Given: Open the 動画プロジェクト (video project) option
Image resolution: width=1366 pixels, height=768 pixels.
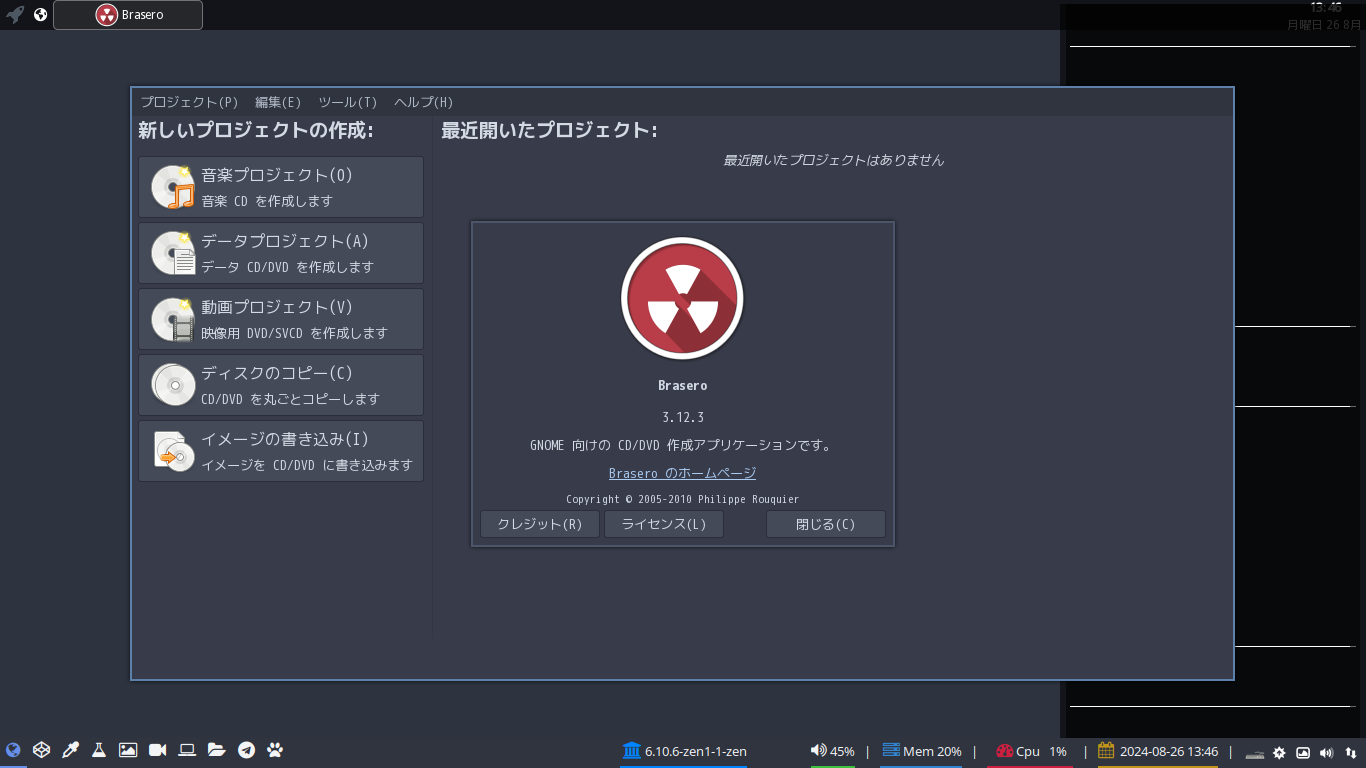Looking at the screenshot, I should tap(172, 318).
